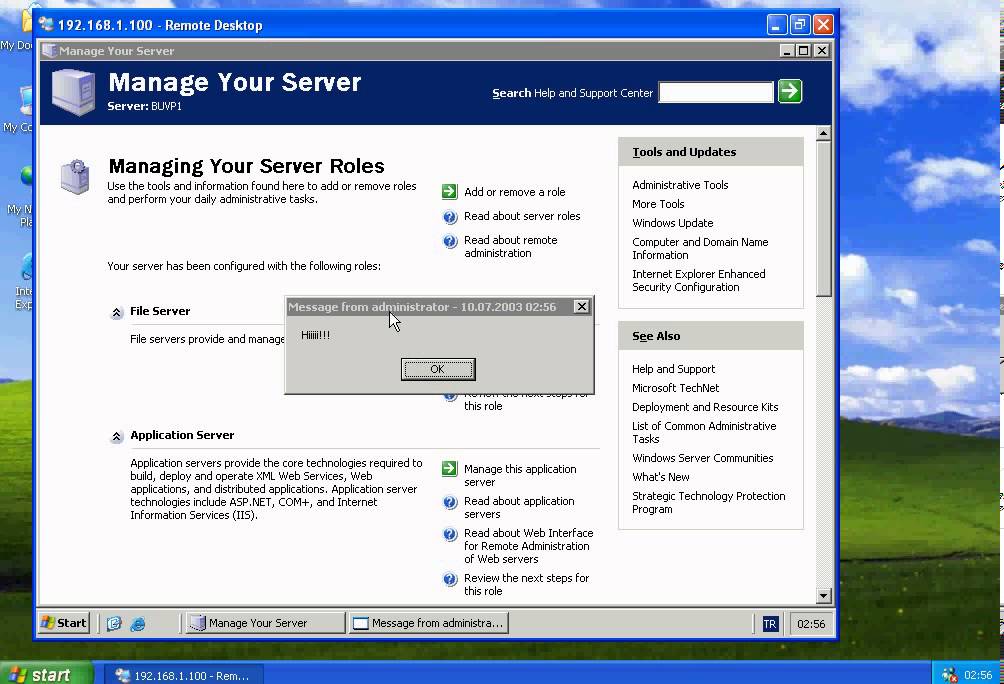The height and width of the screenshot is (684, 1004).
Task: Open Windows Update link
Action: (x=672, y=223)
